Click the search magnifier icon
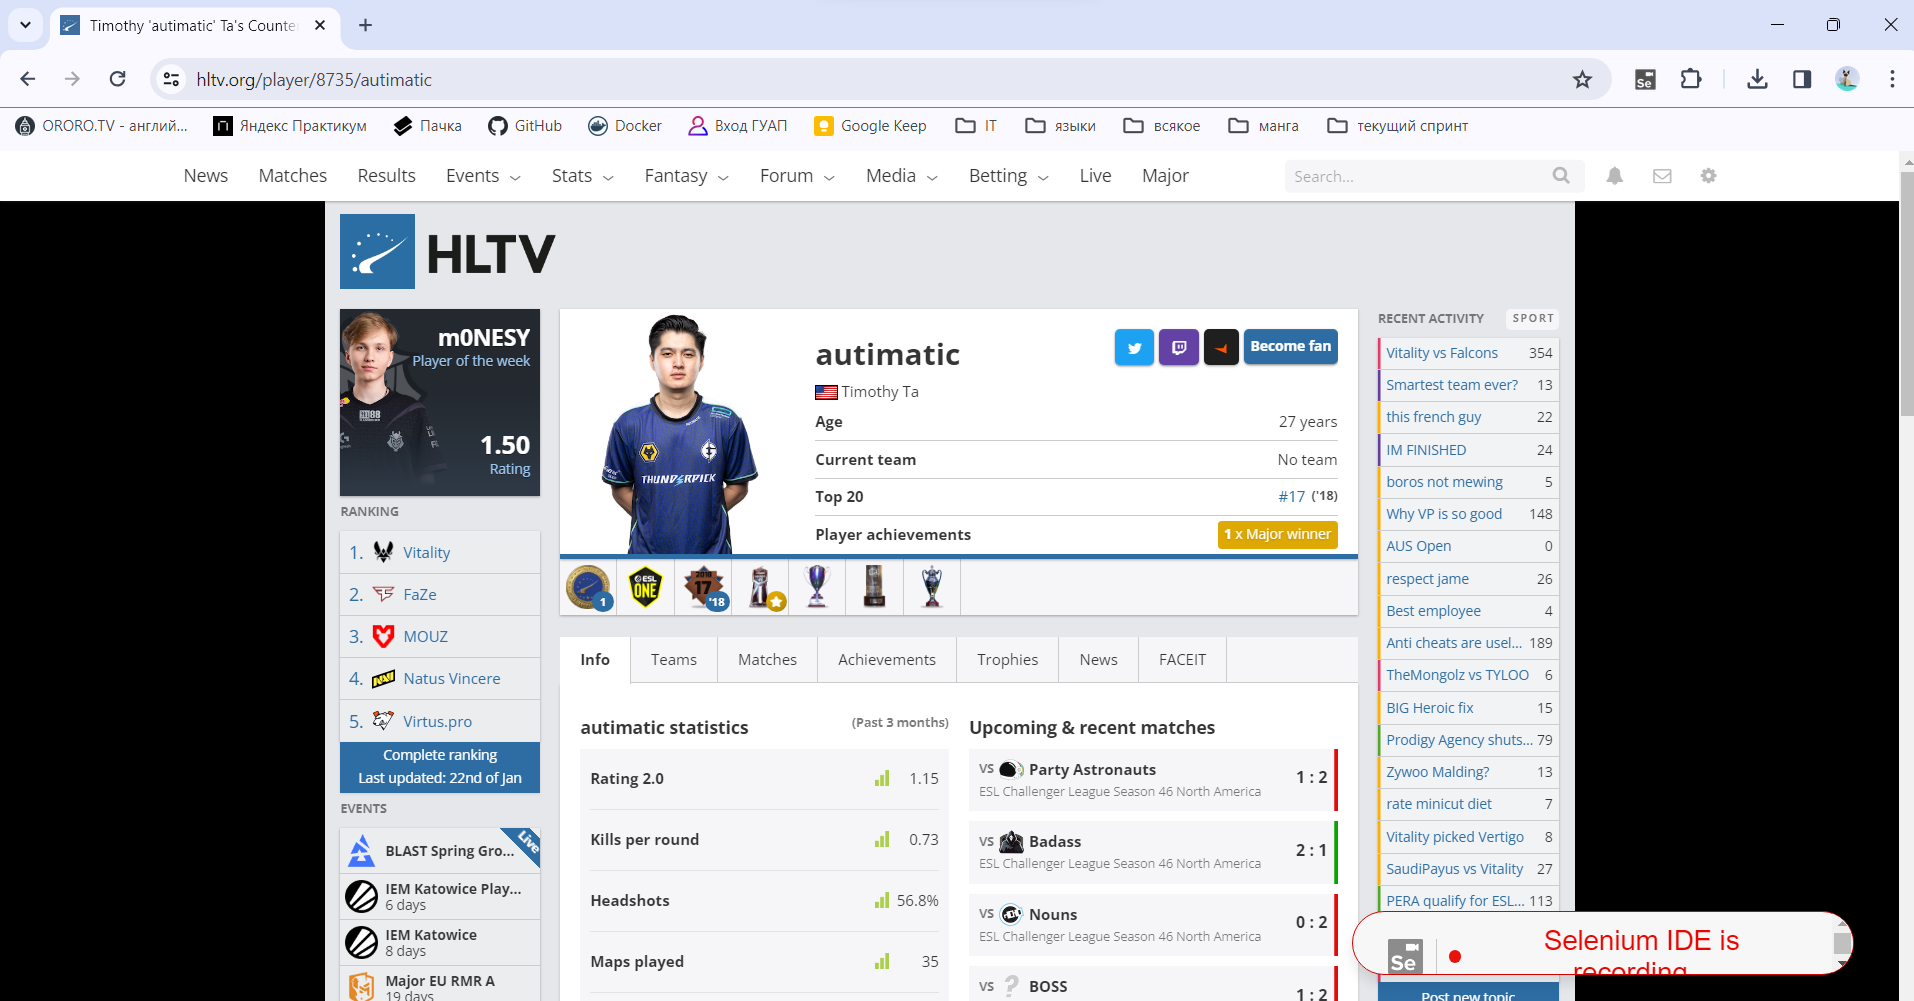The image size is (1914, 1001). (1561, 176)
